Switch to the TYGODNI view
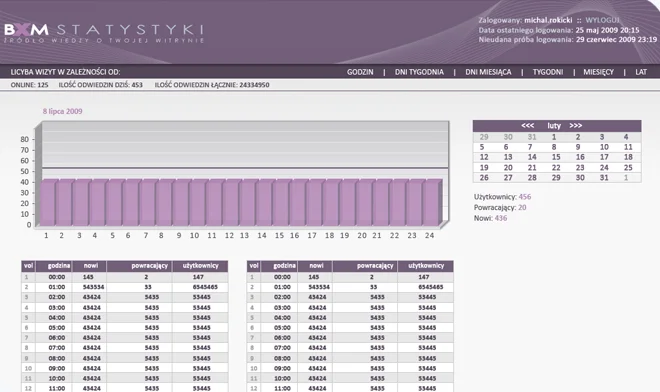The image size is (660, 392). [x=548, y=72]
